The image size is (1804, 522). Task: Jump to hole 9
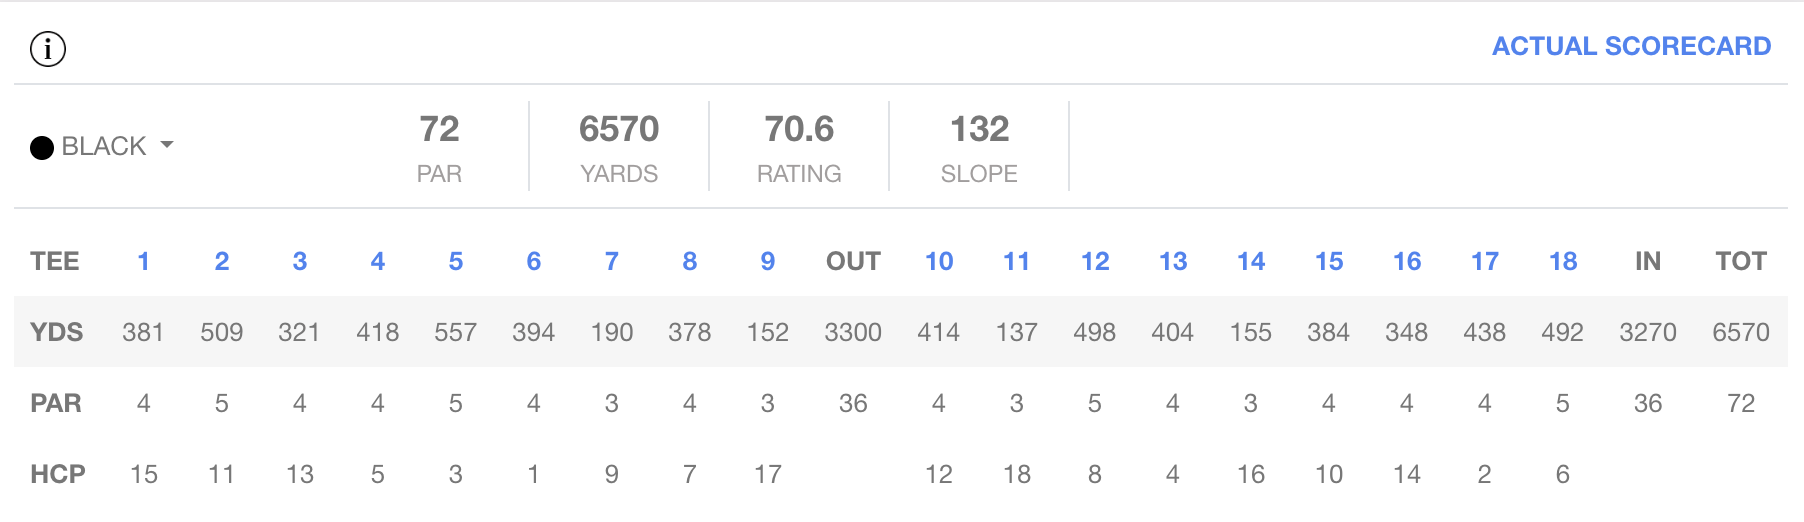[767, 262]
